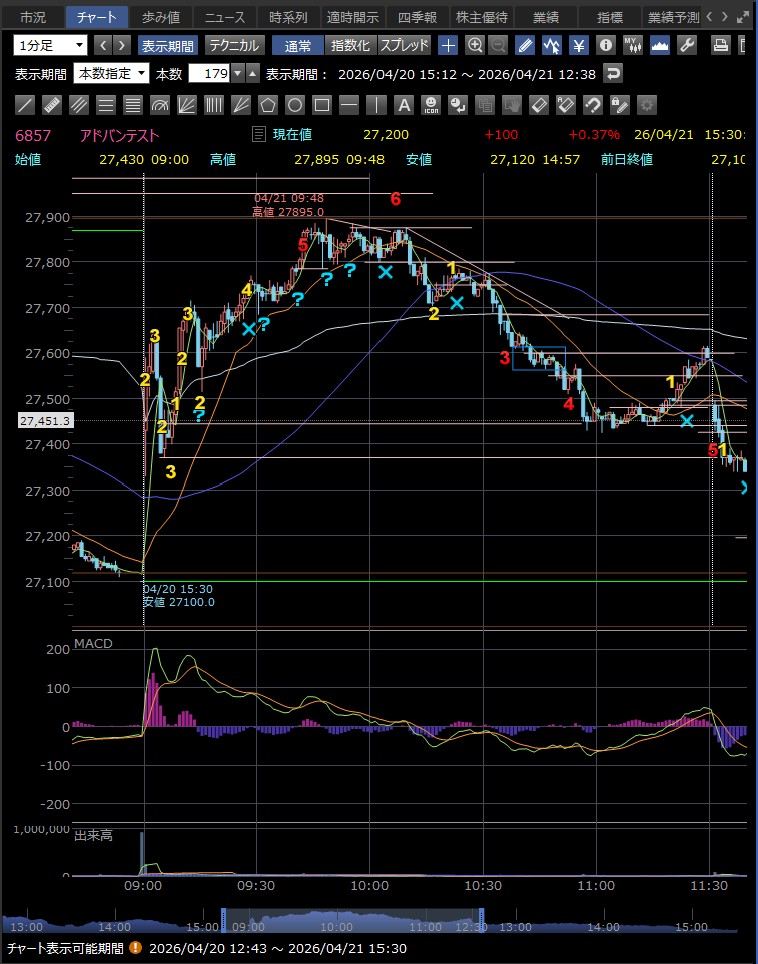758x964 pixels.
Task: Expand the bar count 179 dropdown arrow
Action: (237, 73)
